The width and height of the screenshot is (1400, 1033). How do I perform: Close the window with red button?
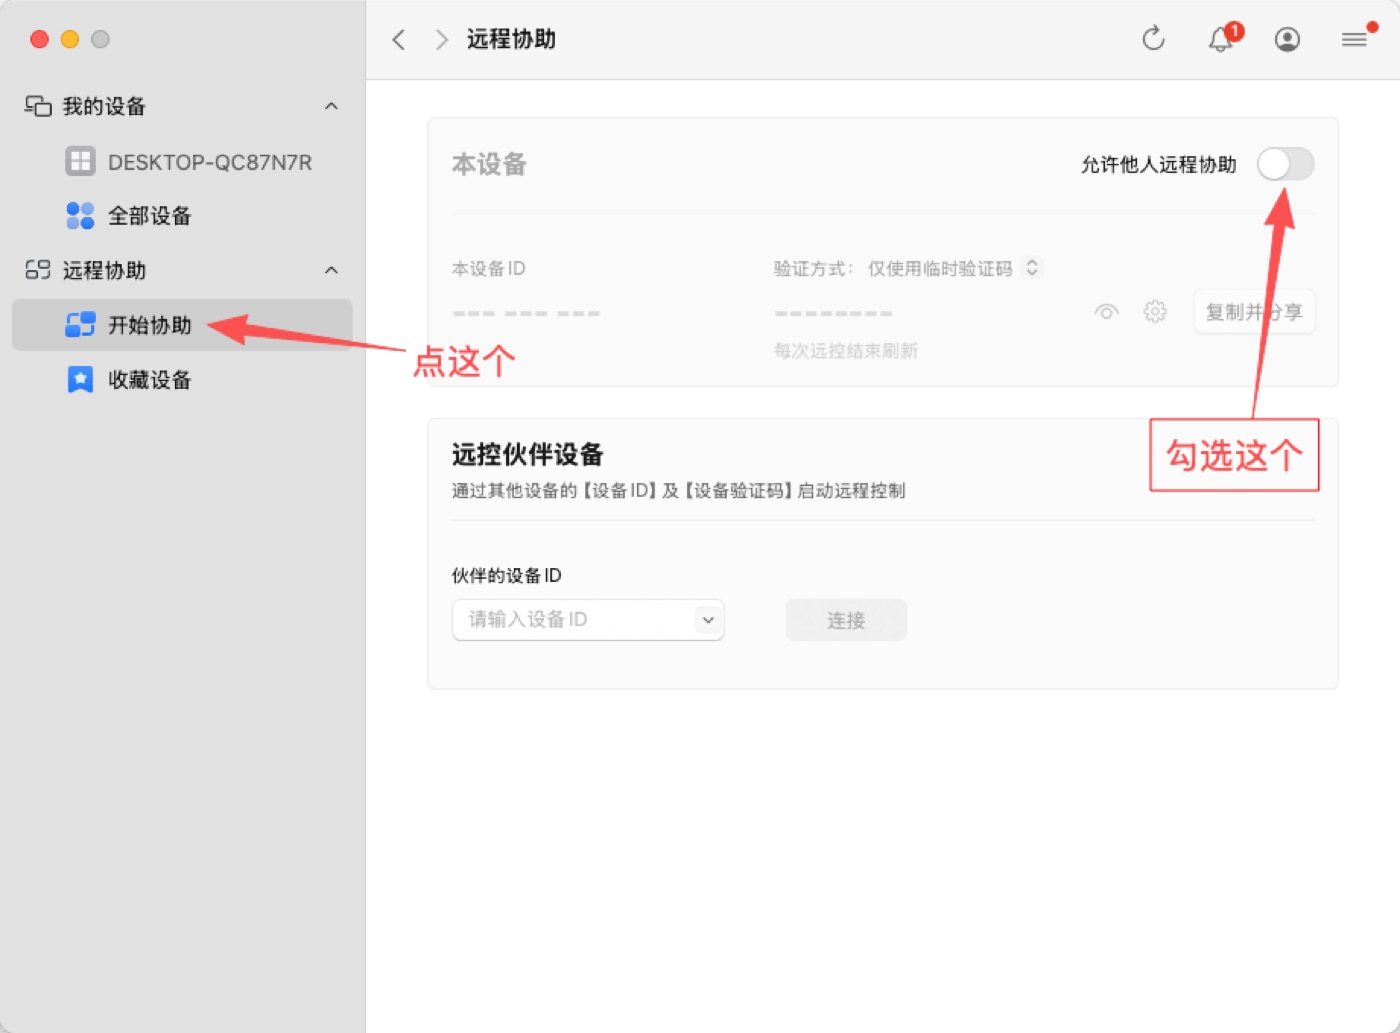[40, 39]
